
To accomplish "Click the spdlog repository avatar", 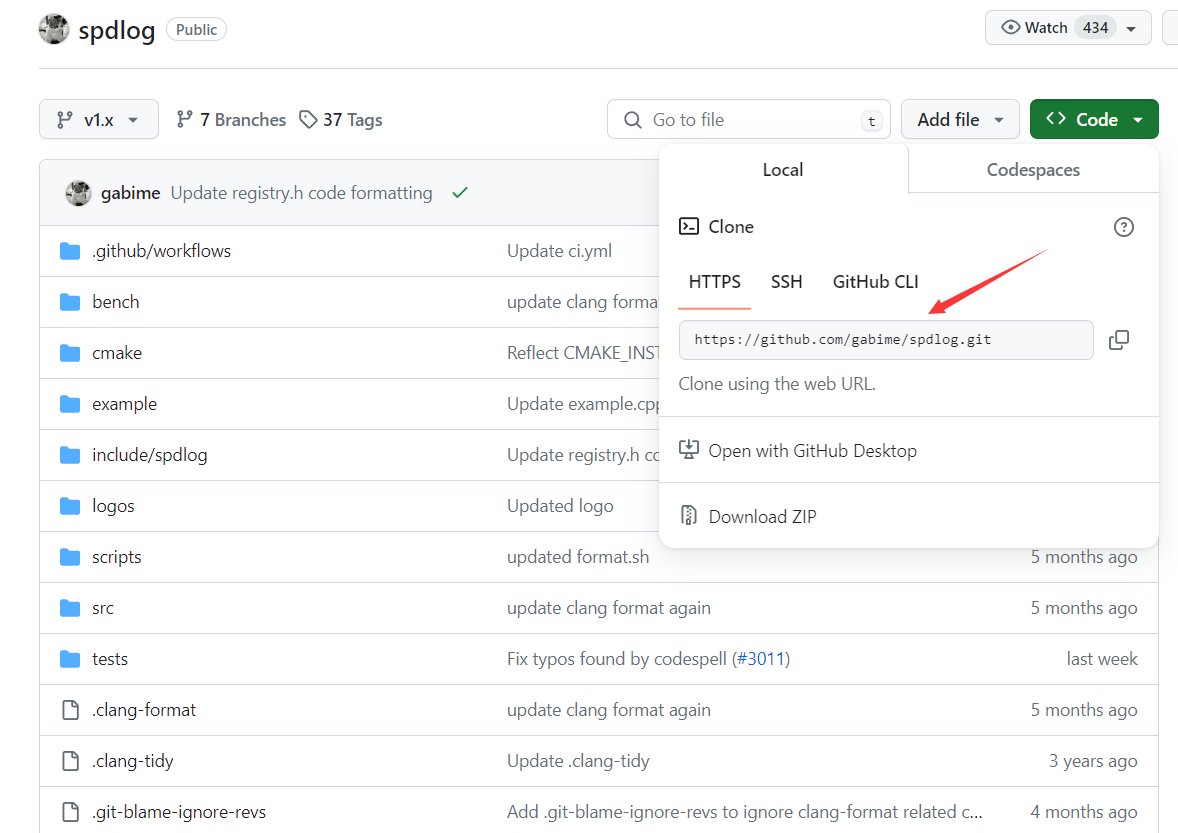I will click(x=54, y=29).
